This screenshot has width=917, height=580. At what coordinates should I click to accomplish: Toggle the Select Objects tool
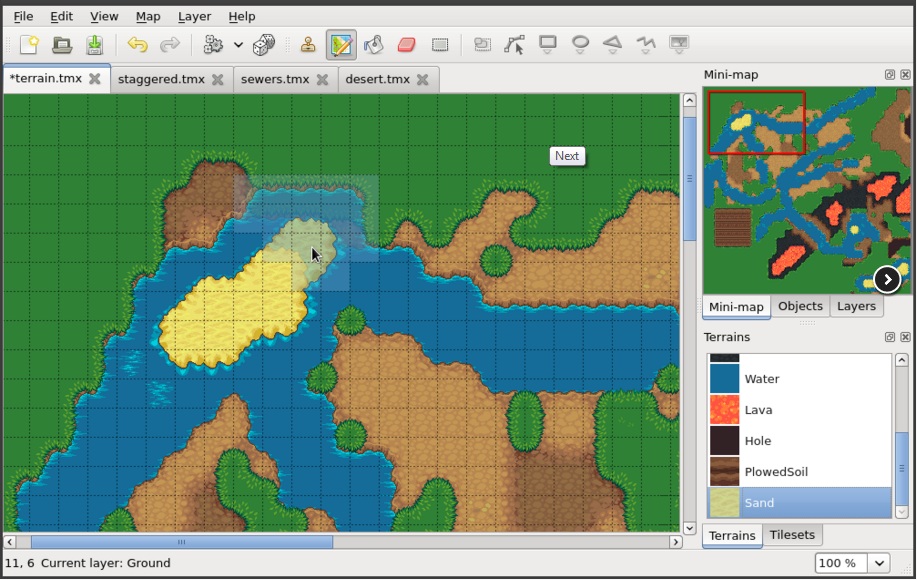482,44
